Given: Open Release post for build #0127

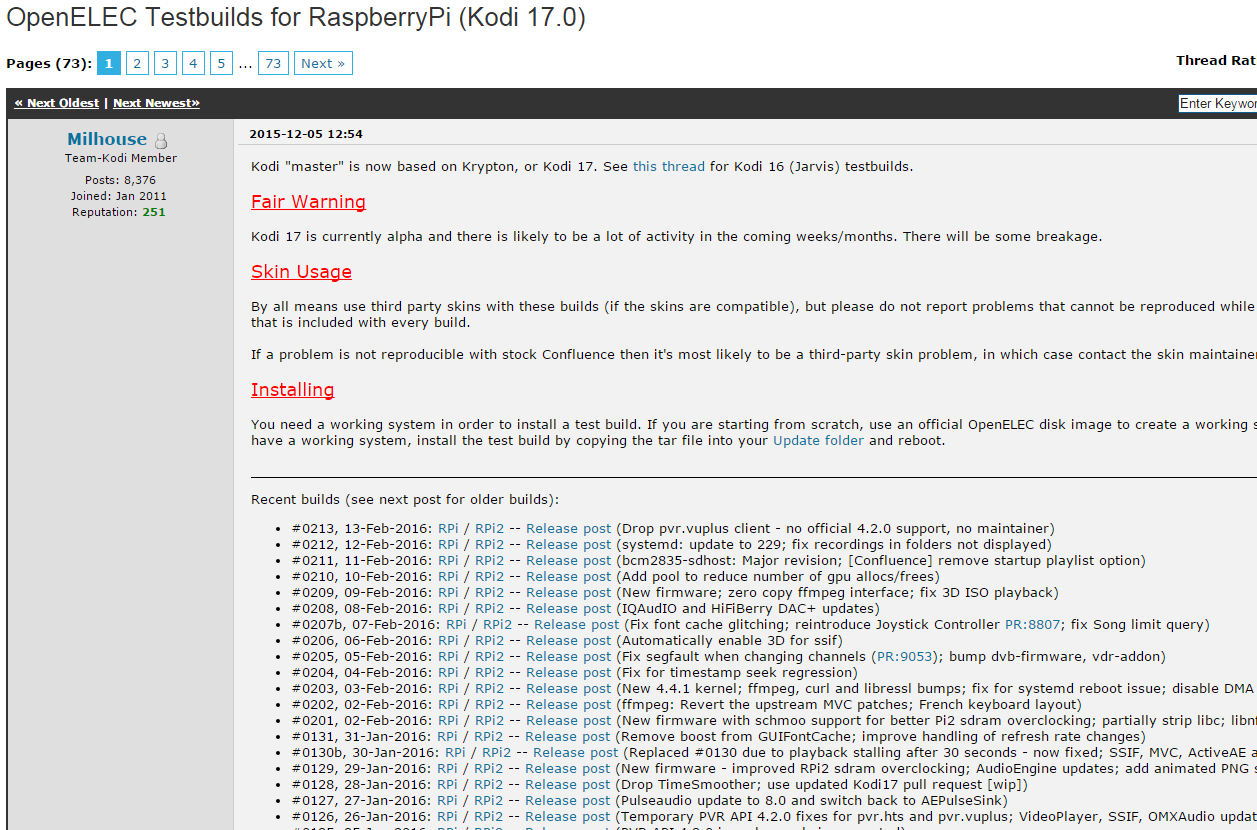Looking at the screenshot, I should coord(568,800).
